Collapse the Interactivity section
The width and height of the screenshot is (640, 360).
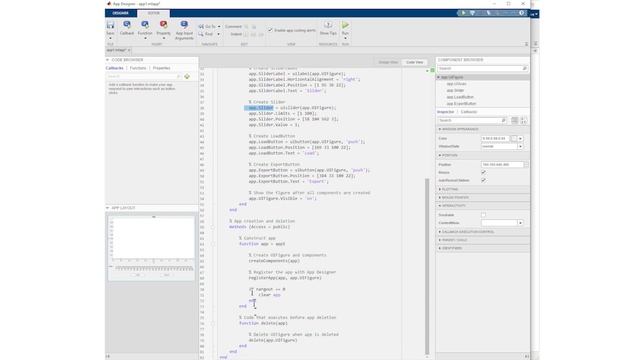(440, 206)
